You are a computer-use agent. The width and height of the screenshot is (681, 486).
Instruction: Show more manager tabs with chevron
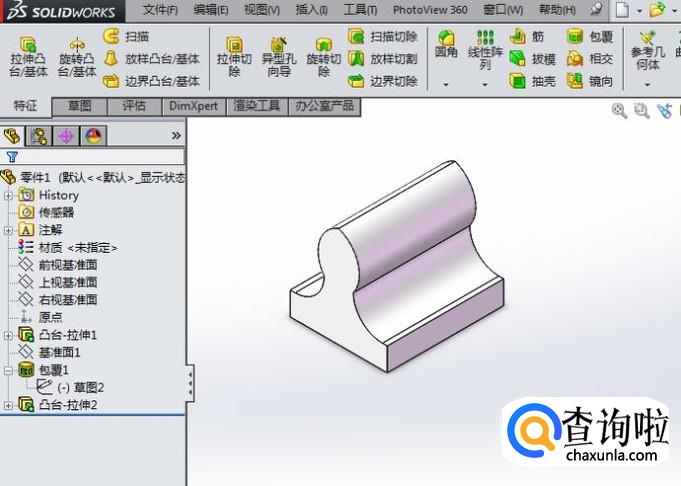tap(176, 136)
